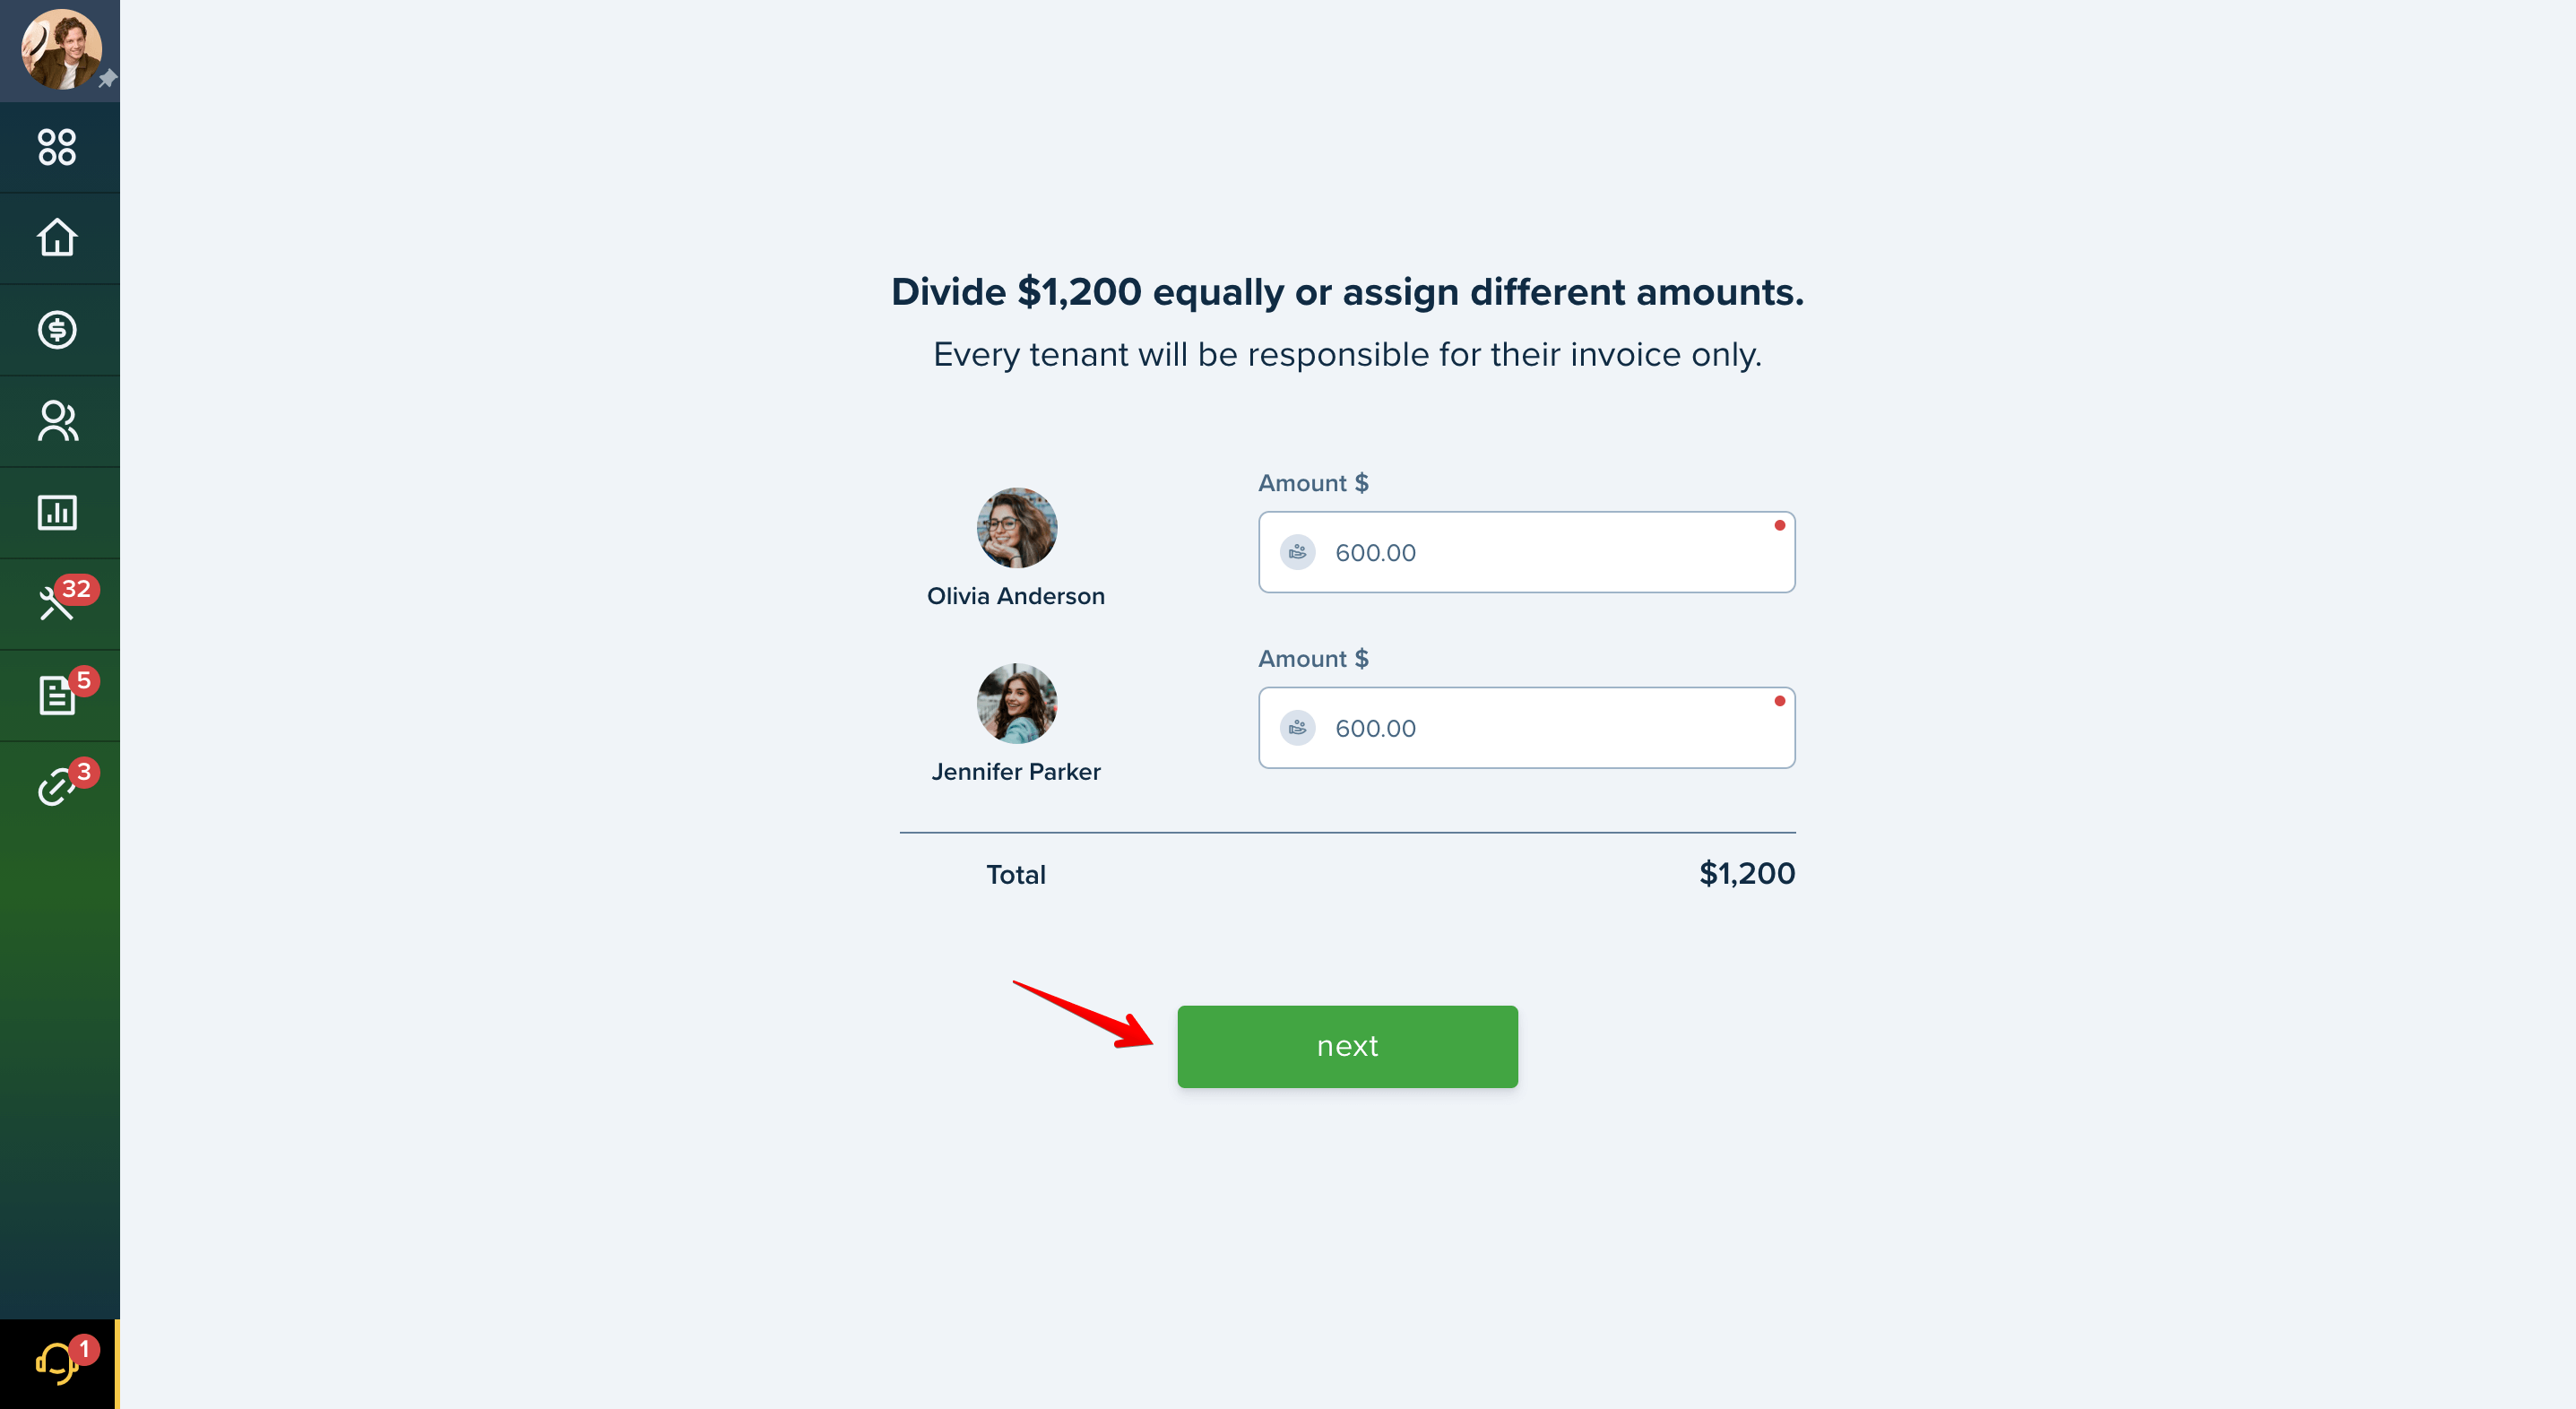2576x1409 pixels.
Task: Go to the Properties home icon
Action: [57, 238]
